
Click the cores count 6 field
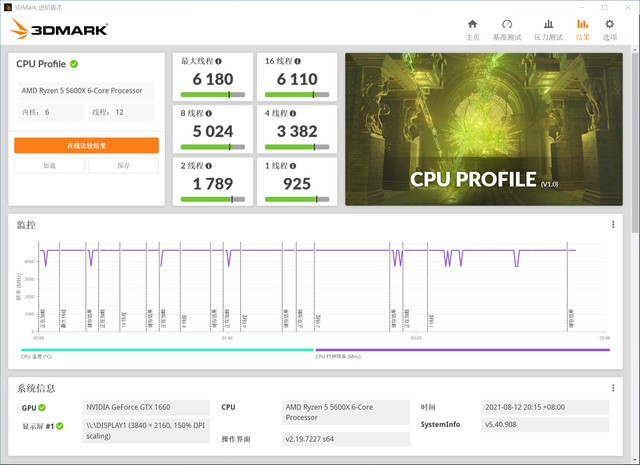coord(51,112)
